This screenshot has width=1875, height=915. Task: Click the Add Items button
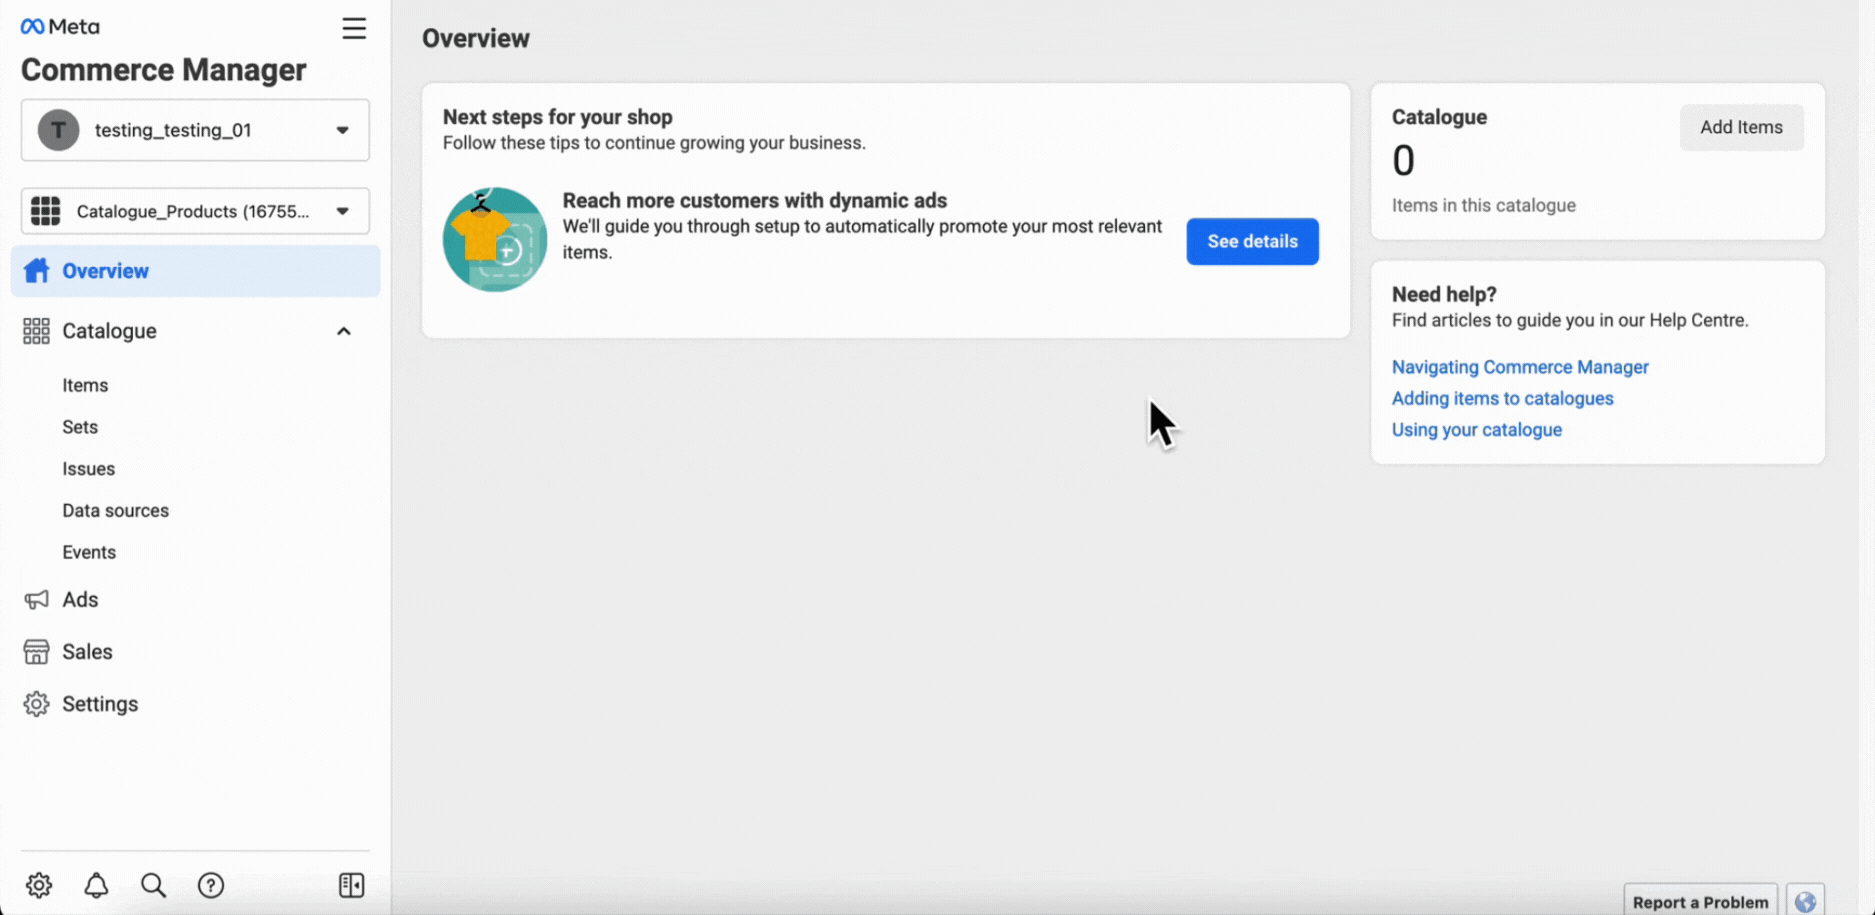tap(1742, 127)
